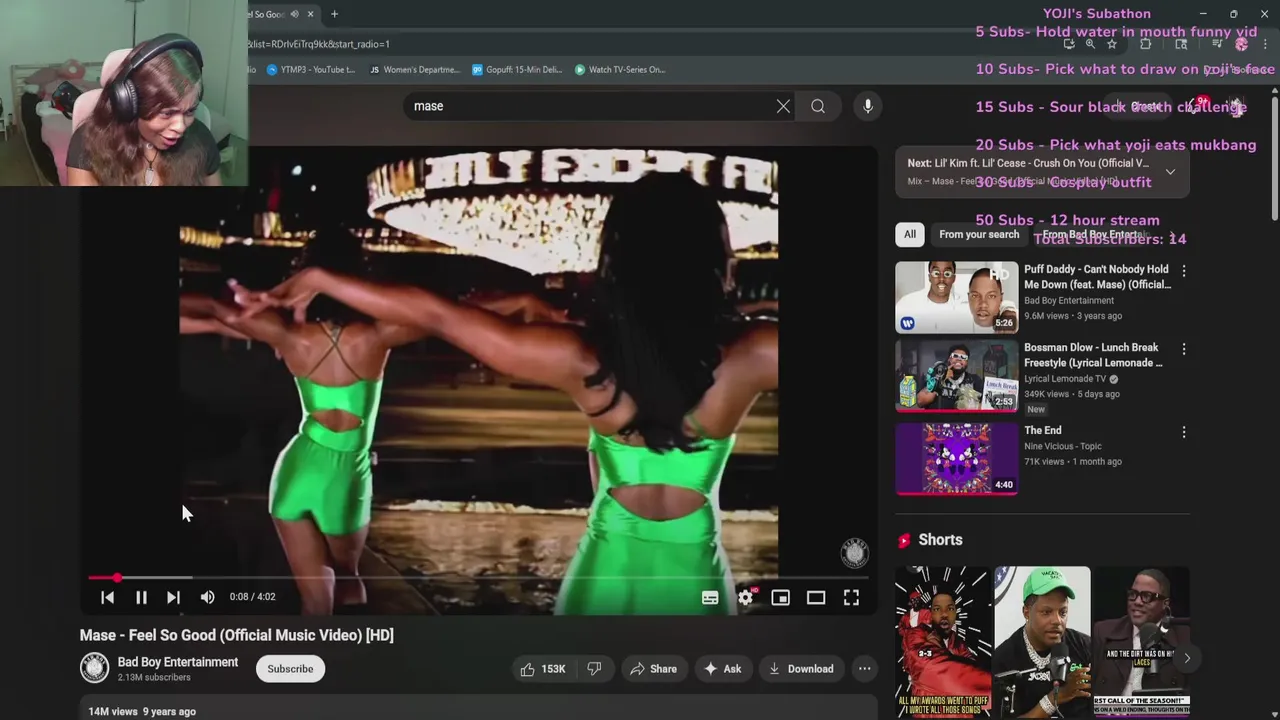The image size is (1280, 720).
Task: Open the browser extensions puzzle icon
Action: (1145, 44)
